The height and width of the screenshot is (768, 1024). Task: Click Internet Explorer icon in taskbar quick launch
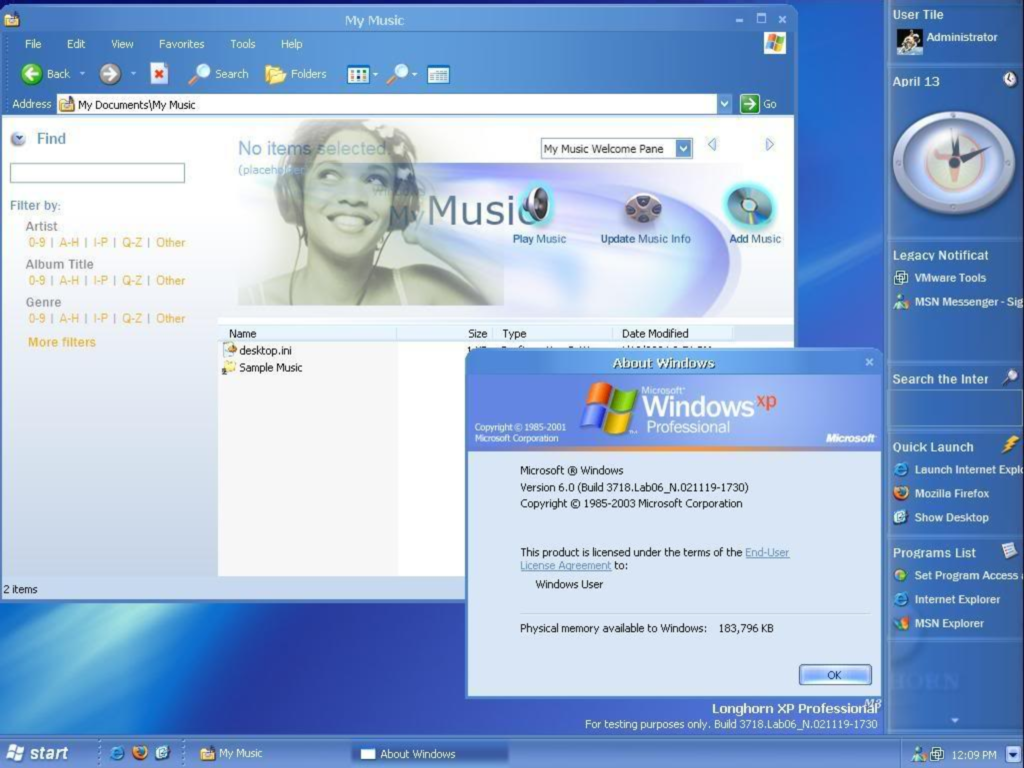pyautogui.click(x=117, y=753)
